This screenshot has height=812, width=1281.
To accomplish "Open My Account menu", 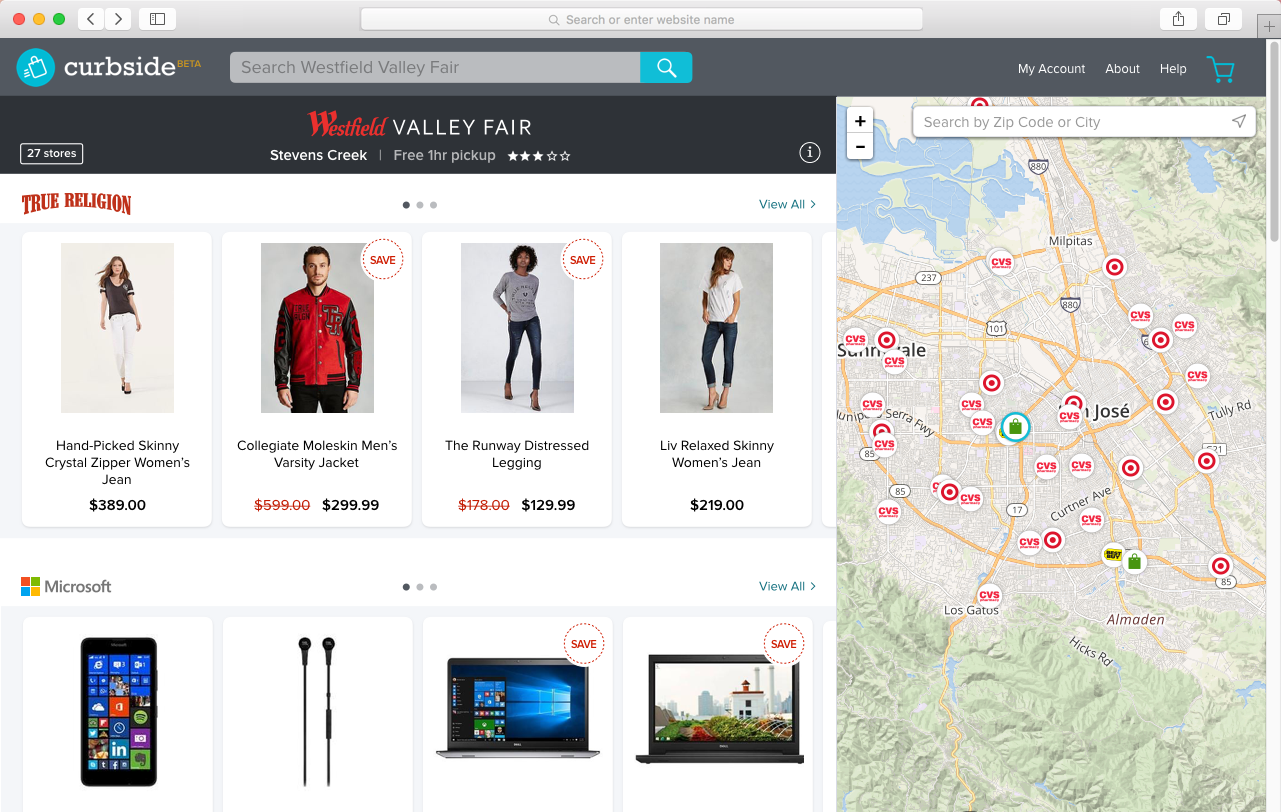I will point(1051,69).
